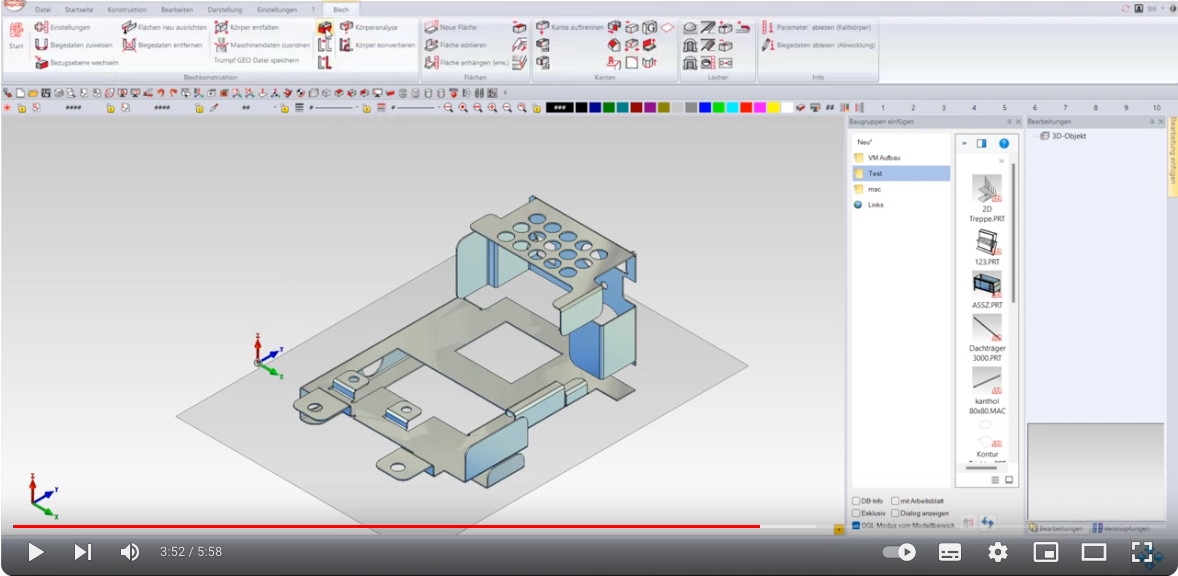Screen dimensions: 1178x576
Task: Click the Neue Fläche tool
Action: click(x=431, y=27)
